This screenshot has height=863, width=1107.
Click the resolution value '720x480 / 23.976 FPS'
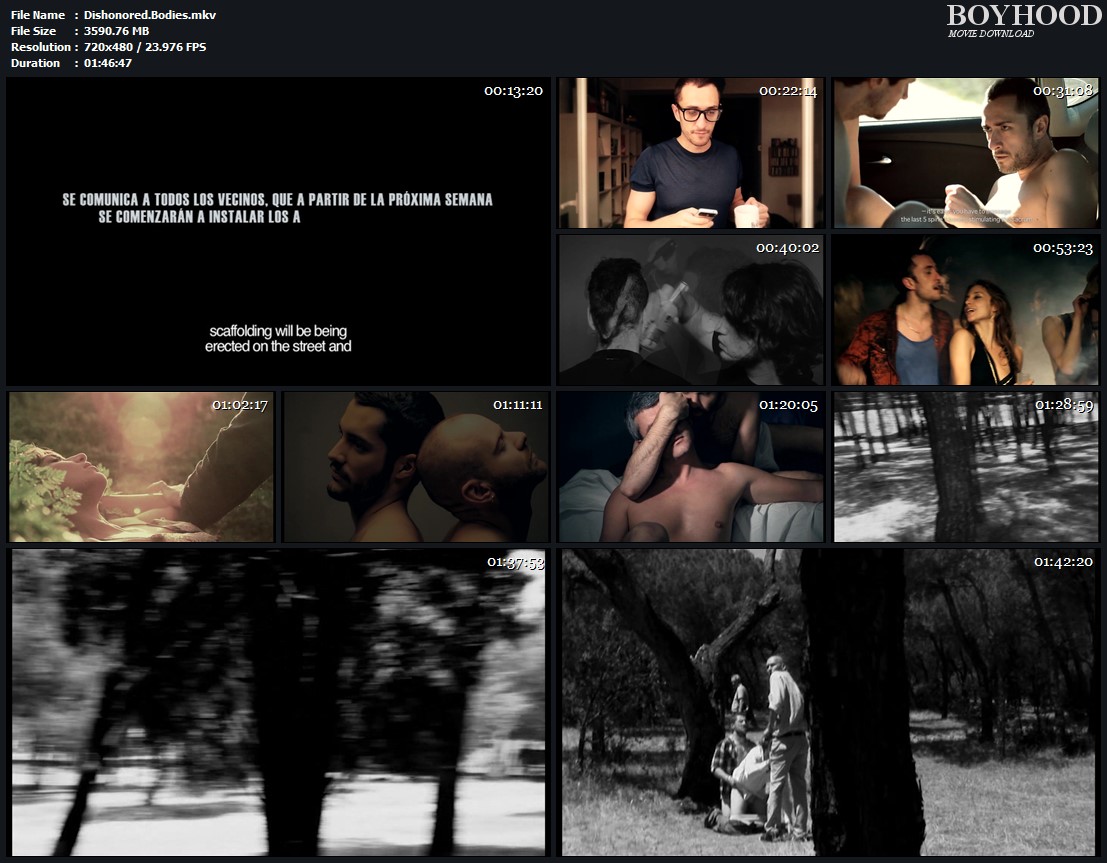pyautogui.click(x=145, y=47)
